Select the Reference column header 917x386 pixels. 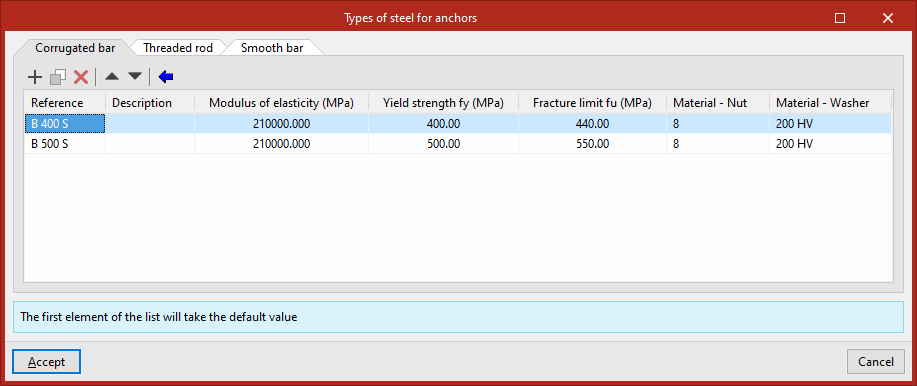[x=64, y=103]
